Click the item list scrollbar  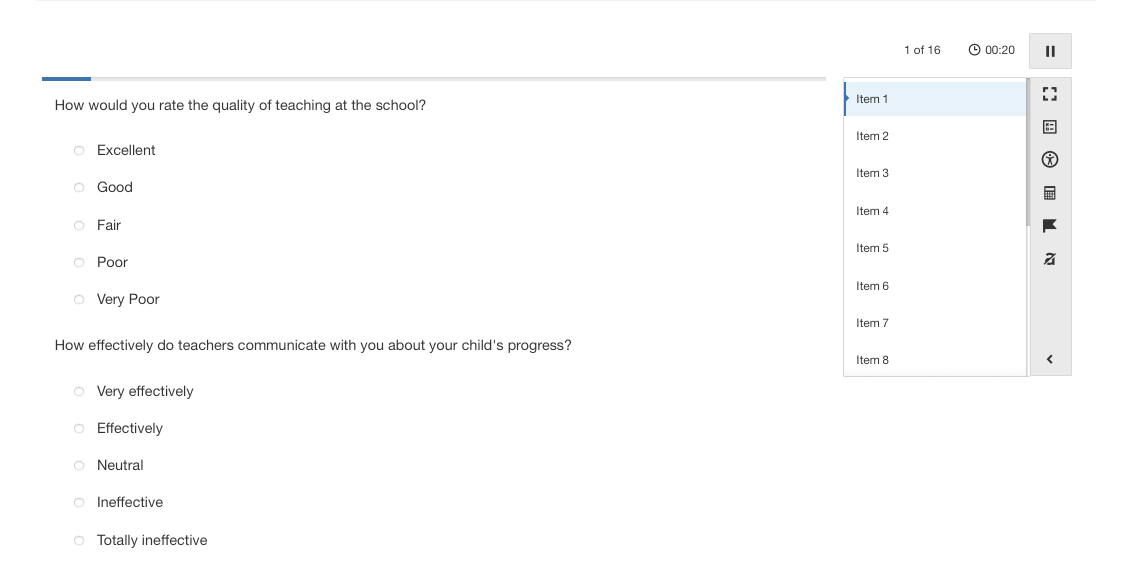[x=1028, y=152]
